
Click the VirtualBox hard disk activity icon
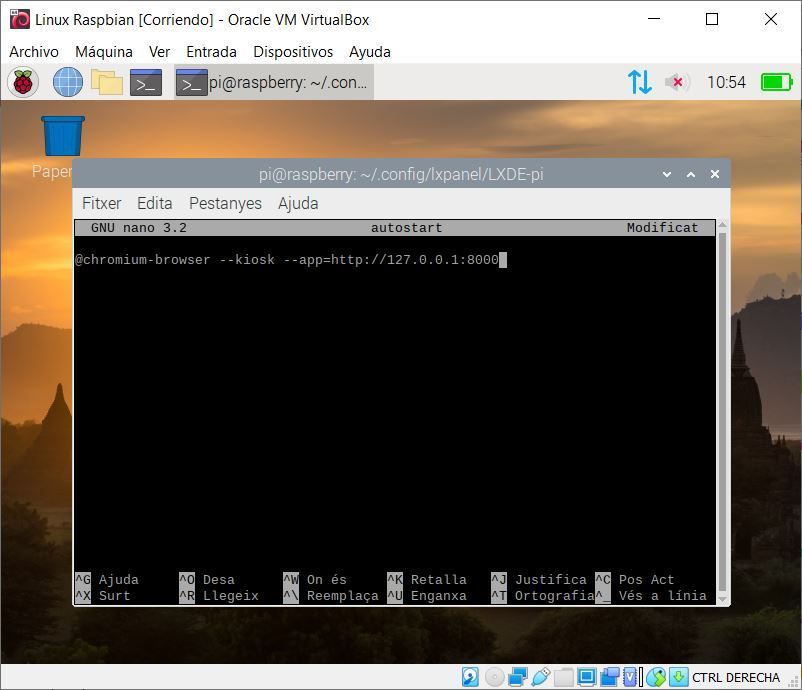471,677
